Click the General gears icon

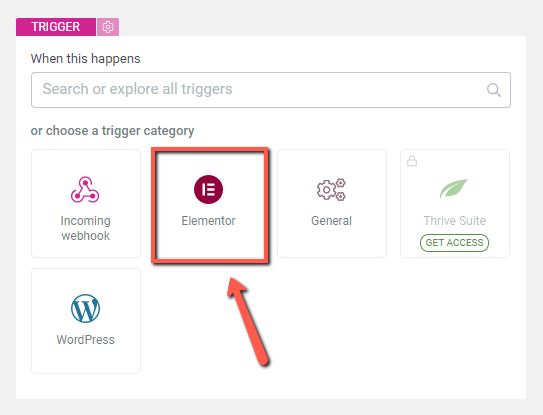click(x=331, y=189)
